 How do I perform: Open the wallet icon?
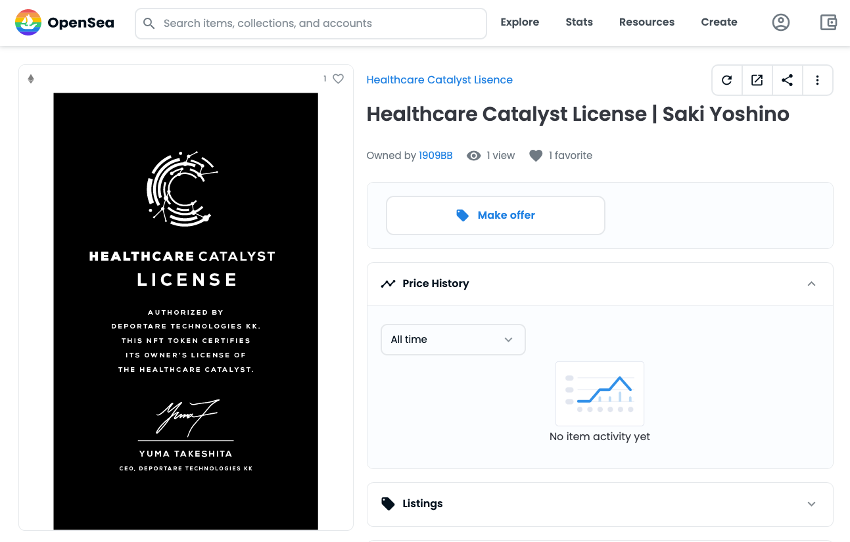pyautogui.click(x=828, y=22)
